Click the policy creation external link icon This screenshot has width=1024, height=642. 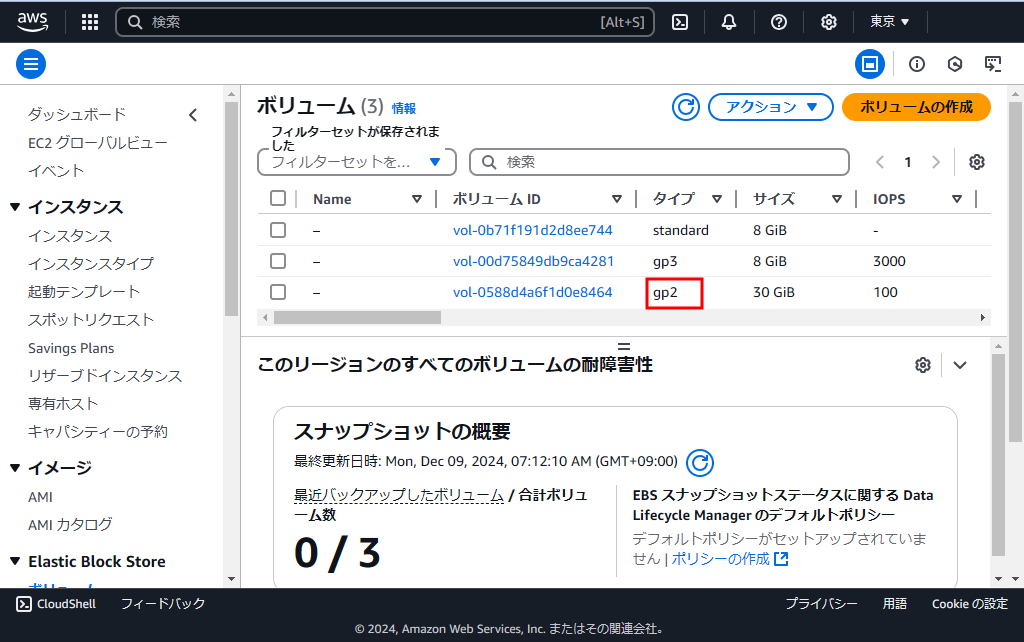781,559
